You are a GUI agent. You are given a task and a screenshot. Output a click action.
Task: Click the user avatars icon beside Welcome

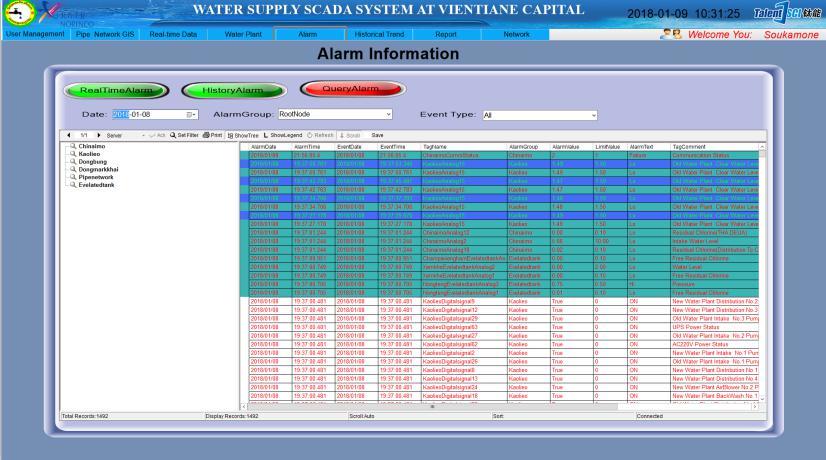(x=671, y=34)
